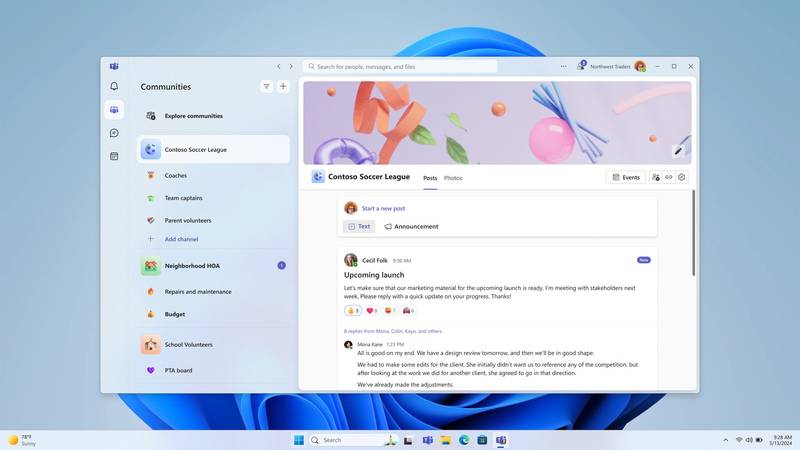Select the Communities icon in the sidebar
The height and width of the screenshot is (450, 800).
click(x=114, y=110)
